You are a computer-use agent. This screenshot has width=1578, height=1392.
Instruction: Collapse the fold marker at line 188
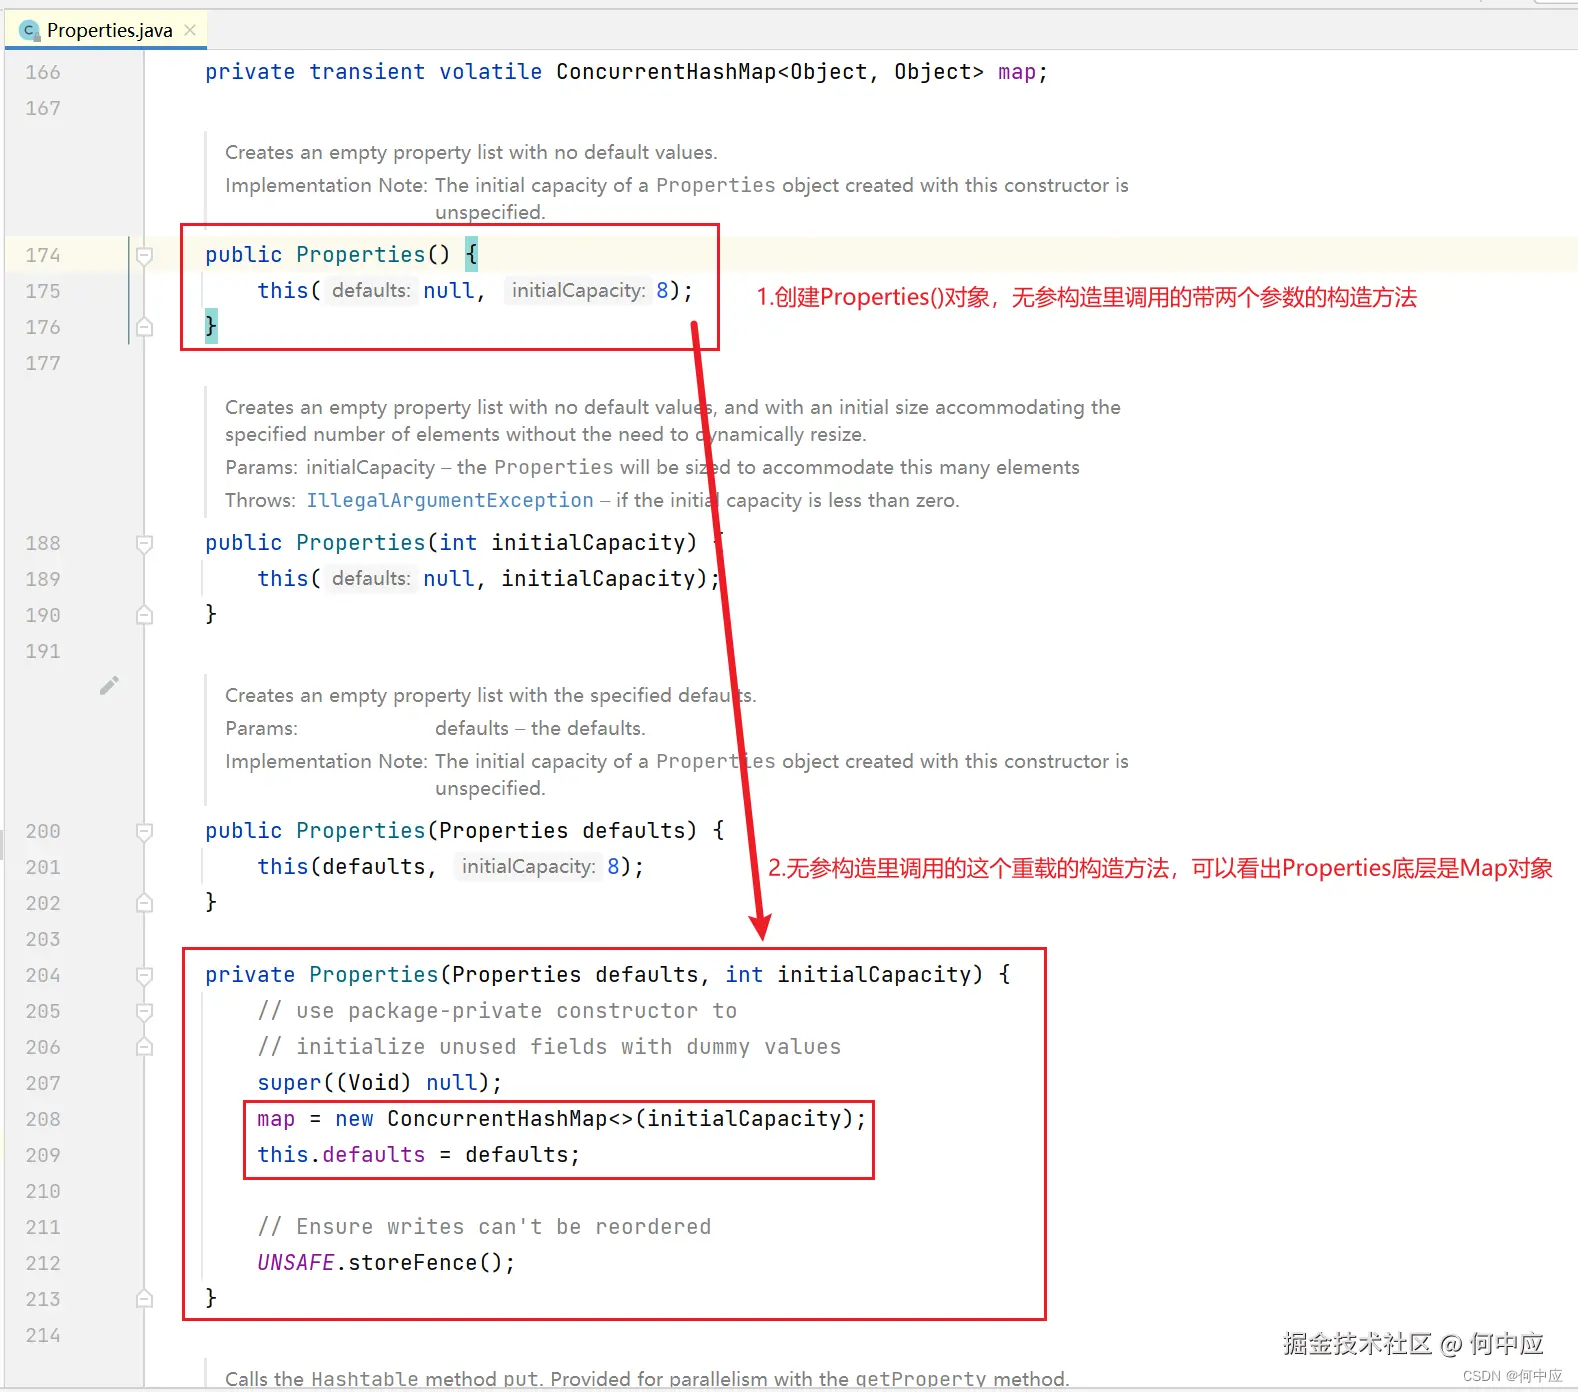tap(144, 543)
